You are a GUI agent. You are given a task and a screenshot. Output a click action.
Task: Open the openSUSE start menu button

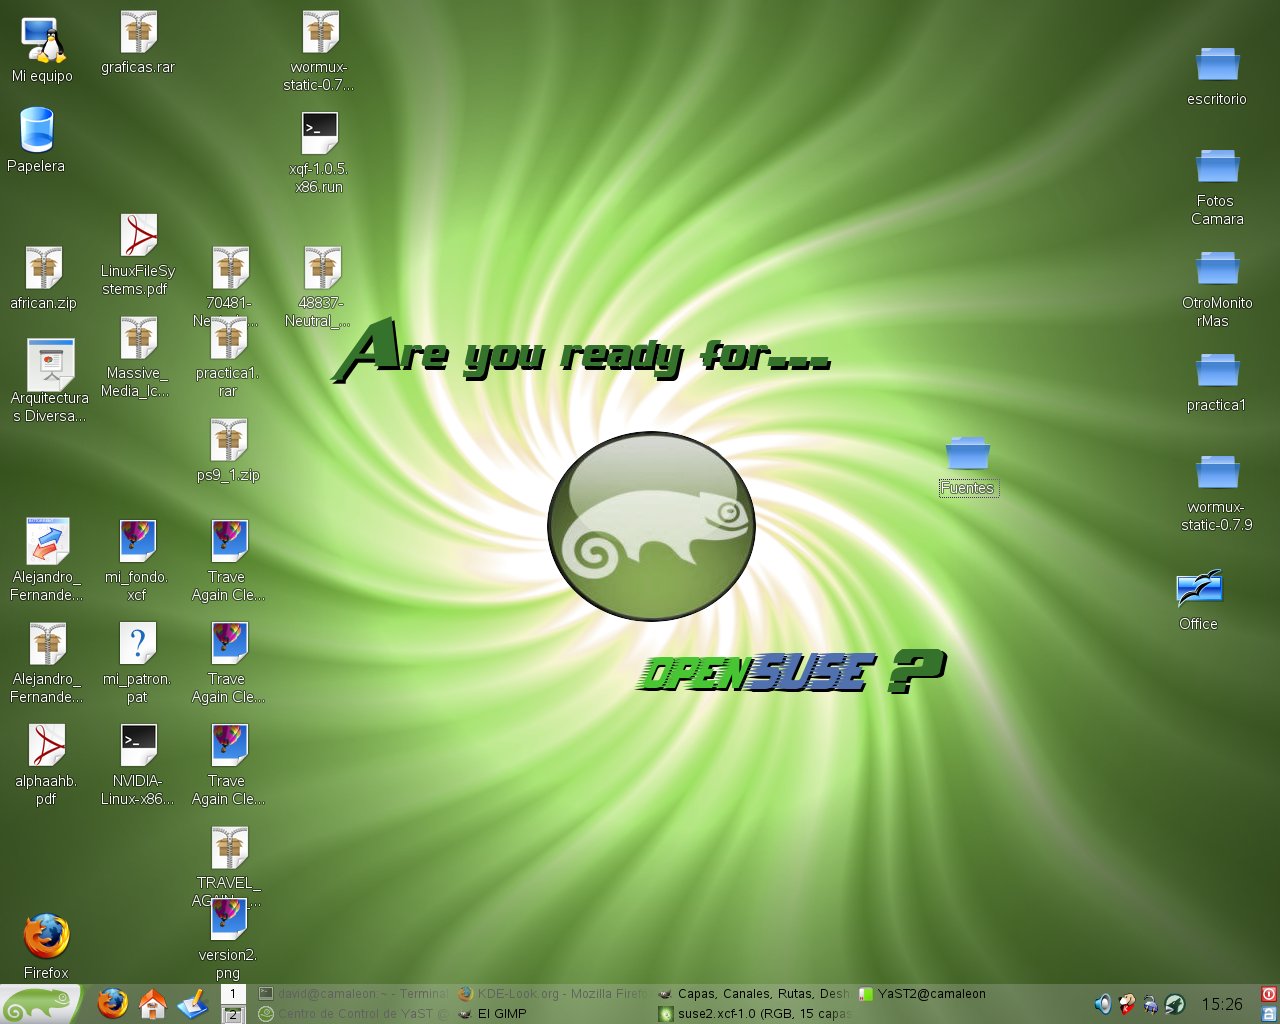click(40, 1004)
